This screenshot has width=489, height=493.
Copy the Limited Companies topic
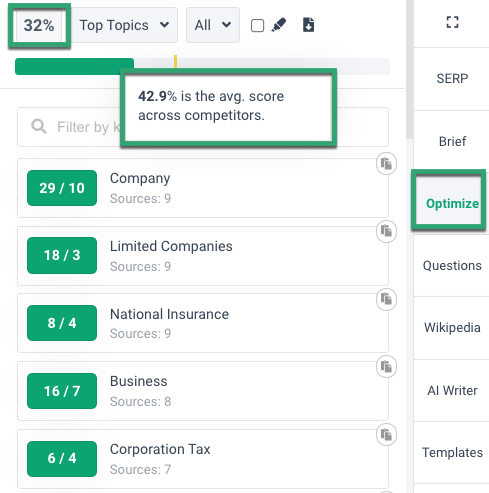click(x=386, y=231)
